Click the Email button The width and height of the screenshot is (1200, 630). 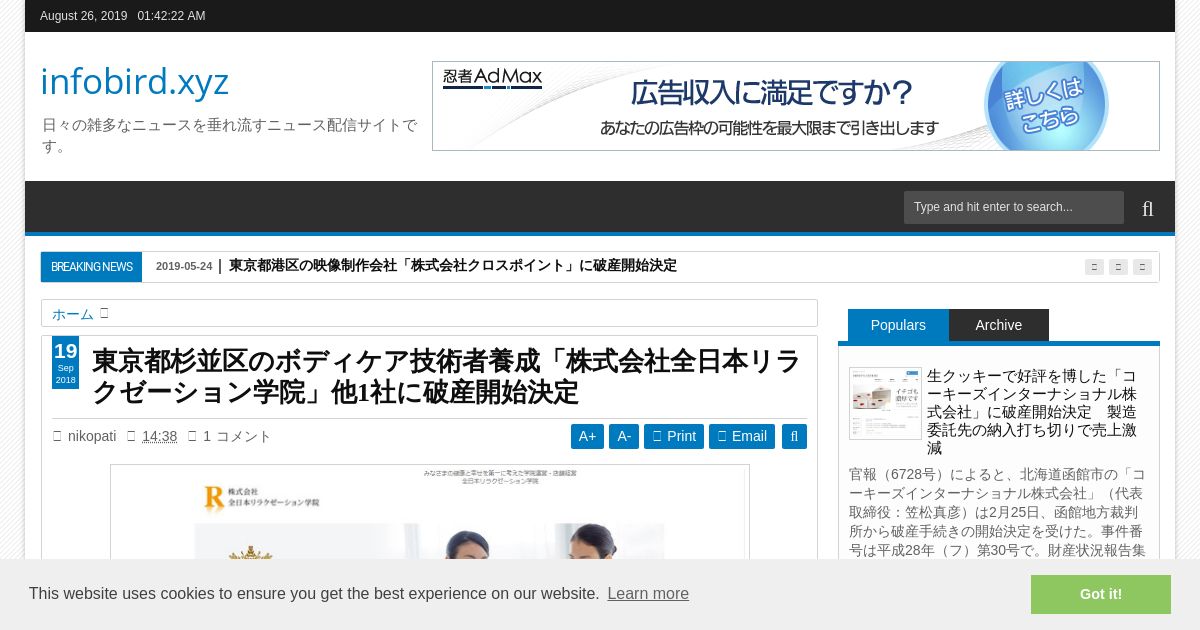(x=742, y=436)
